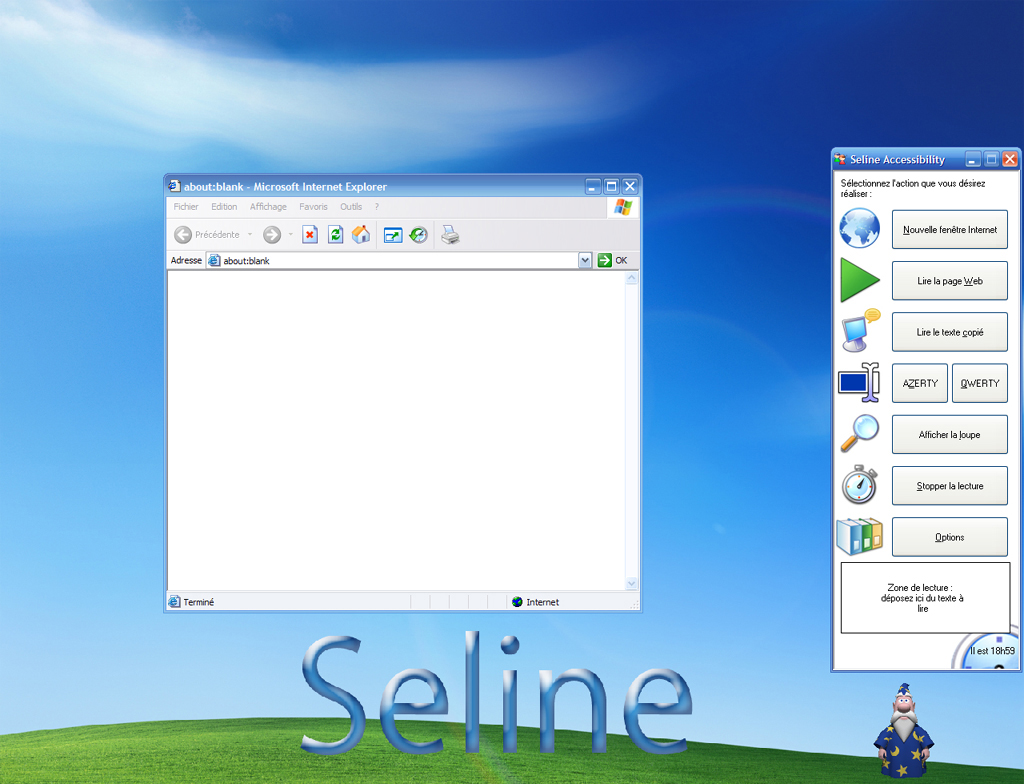Click the Zone de lecture text area
The width and height of the screenshot is (1024, 784).
pyautogui.click(x=925, y=597)
